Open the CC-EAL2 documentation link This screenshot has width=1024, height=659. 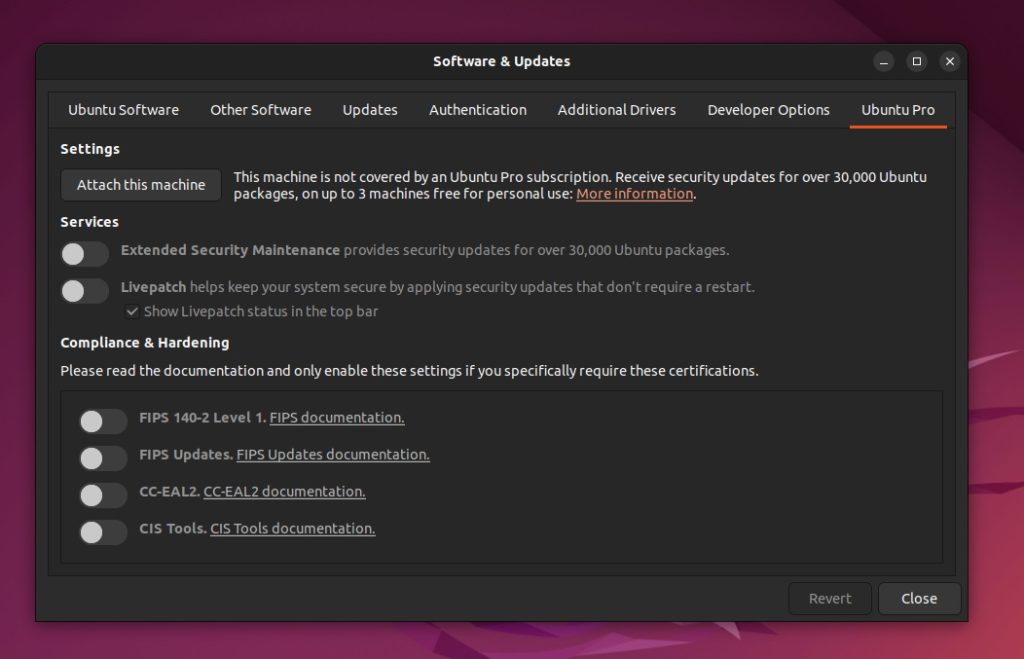(x=284, y=492)
